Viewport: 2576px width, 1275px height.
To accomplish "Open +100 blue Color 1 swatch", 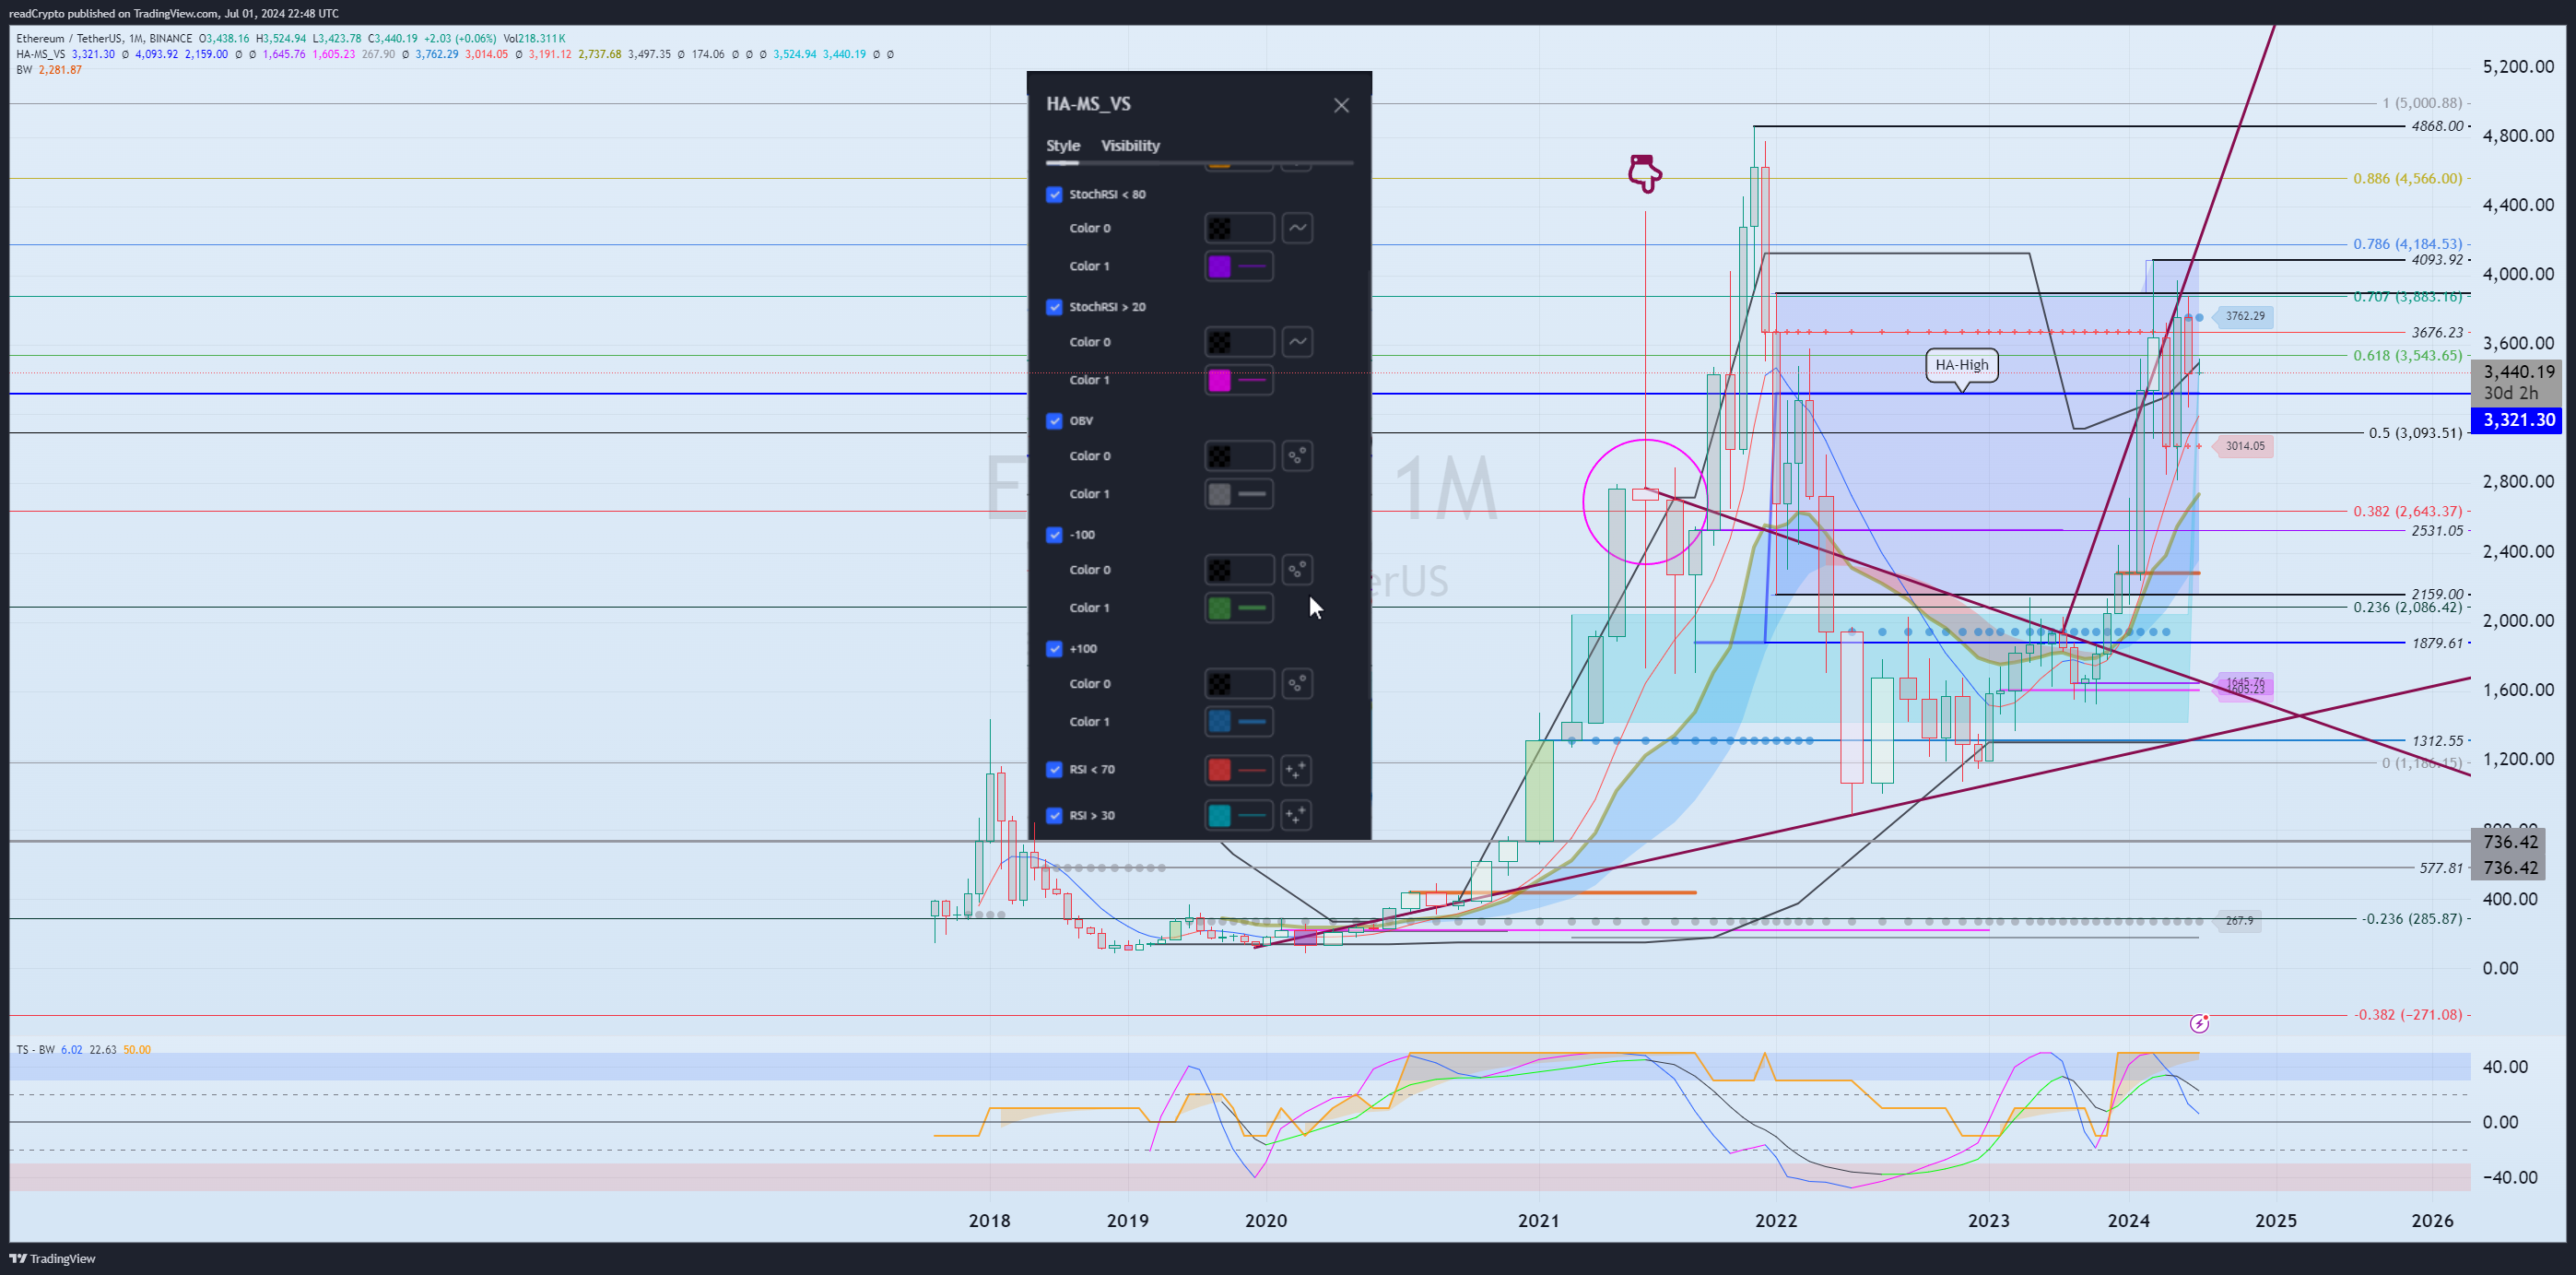I will click(1239, 722).
